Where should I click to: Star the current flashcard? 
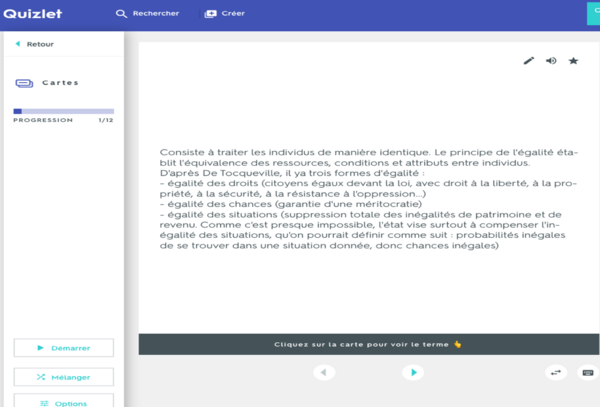[573, 61]
